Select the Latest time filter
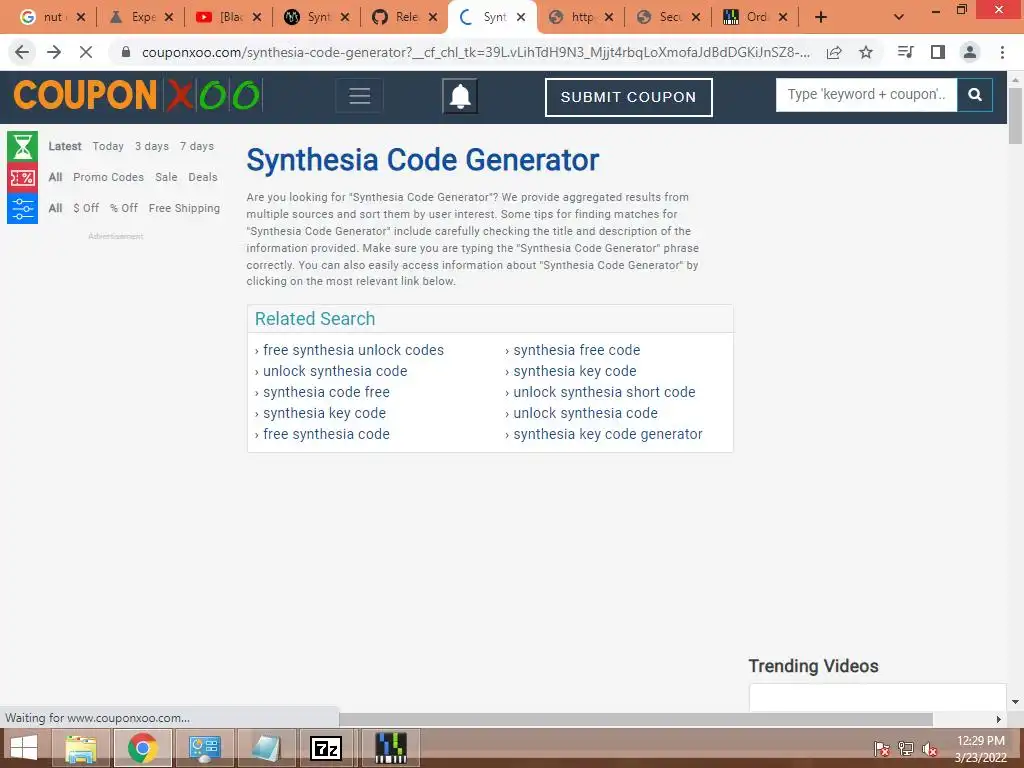 65,146
